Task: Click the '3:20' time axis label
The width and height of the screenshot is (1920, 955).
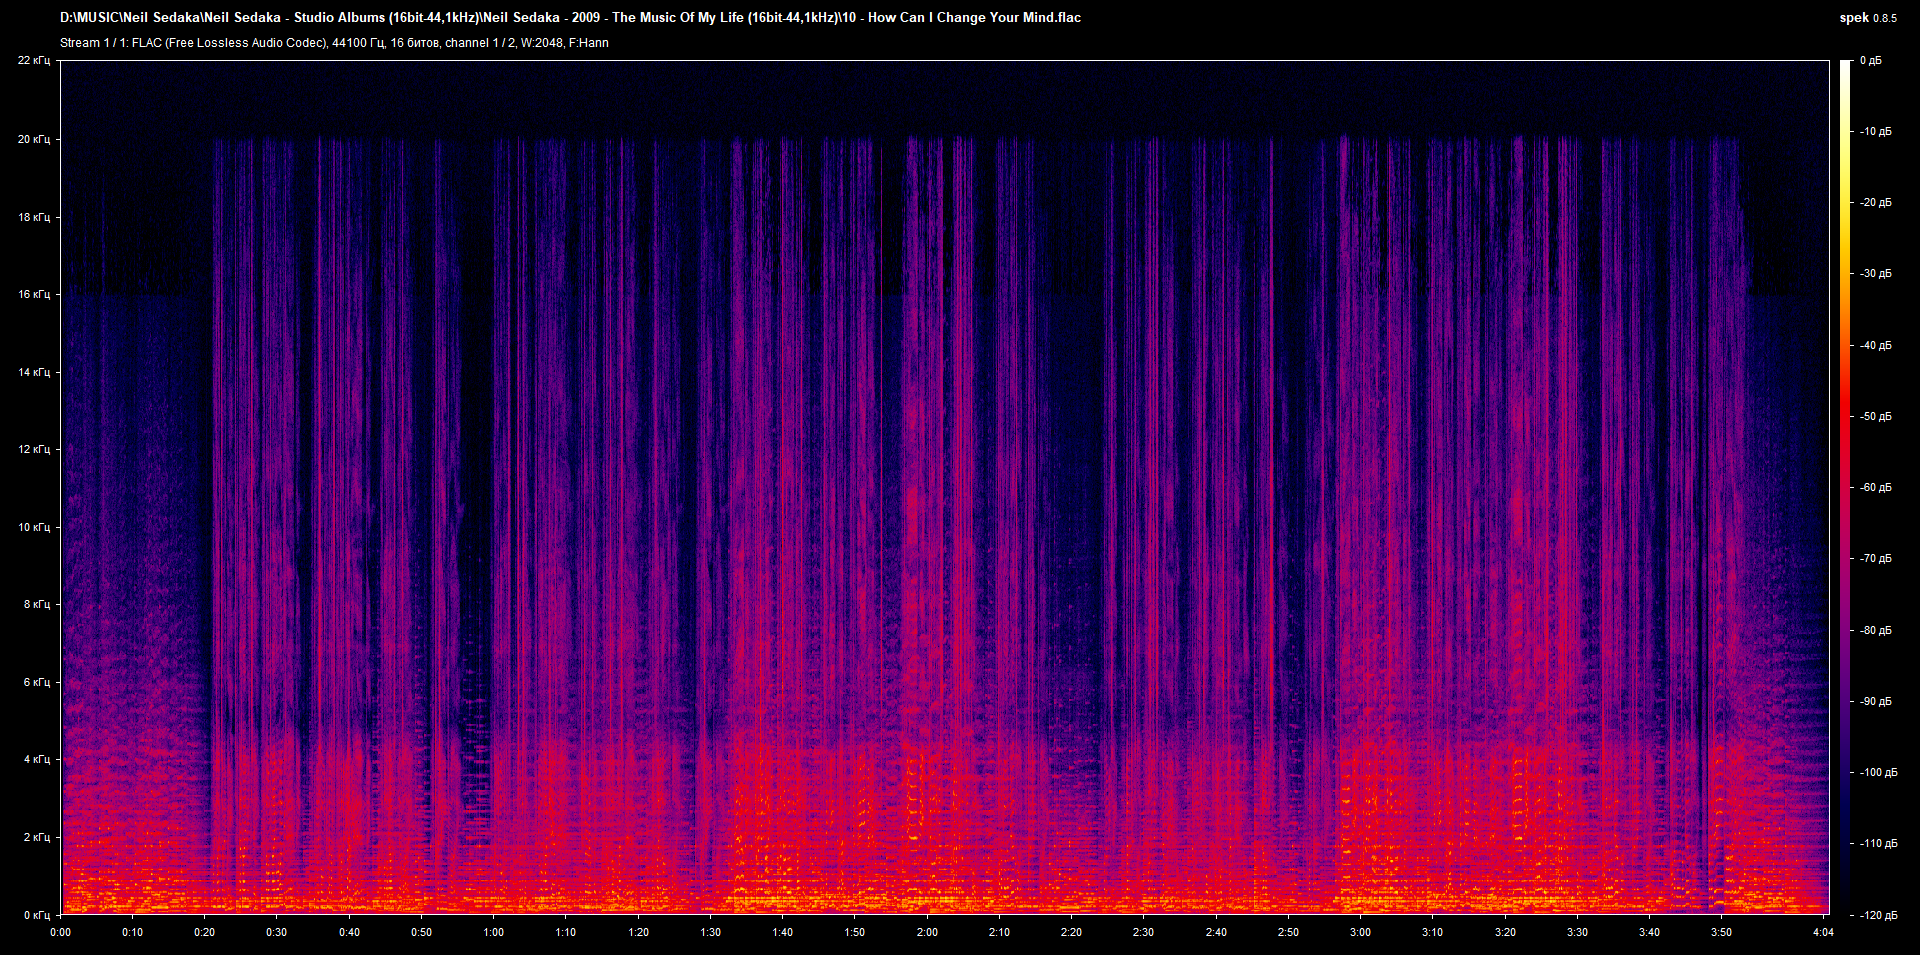Action: pos(1506,933)
